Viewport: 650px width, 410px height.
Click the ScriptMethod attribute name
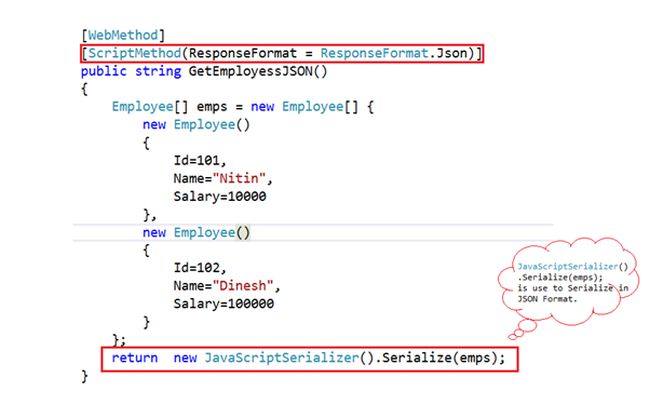(x=135, y=53)
